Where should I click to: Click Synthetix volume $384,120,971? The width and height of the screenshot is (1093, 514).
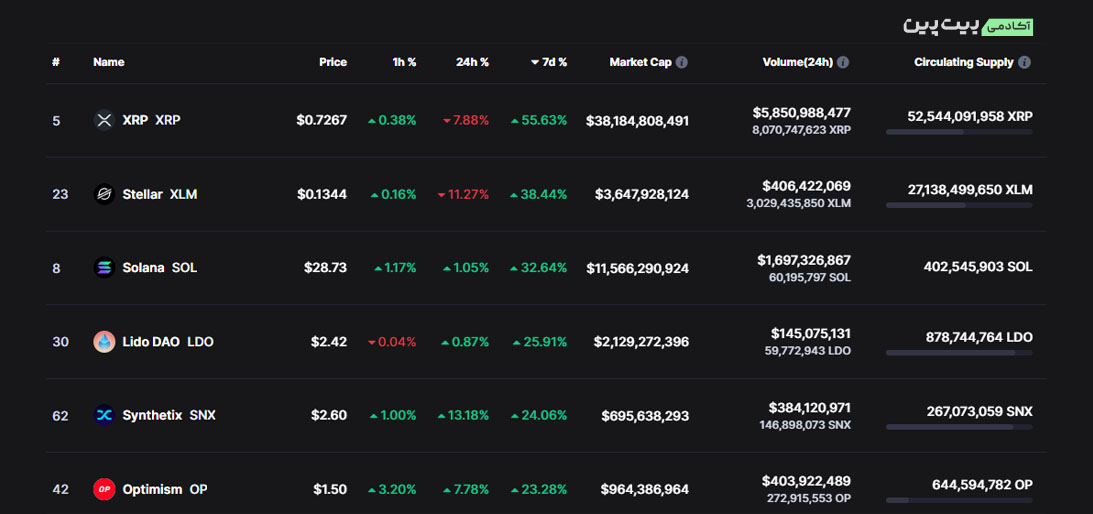click(810, 407)
